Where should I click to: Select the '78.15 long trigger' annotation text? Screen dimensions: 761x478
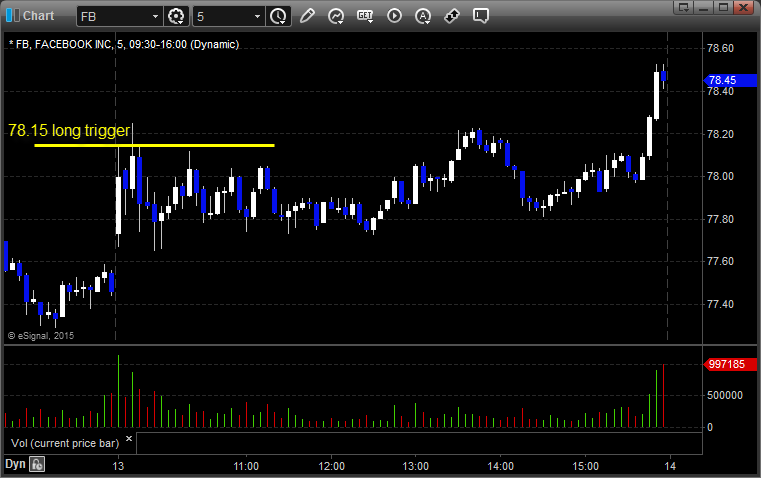[x=69, y=131]
